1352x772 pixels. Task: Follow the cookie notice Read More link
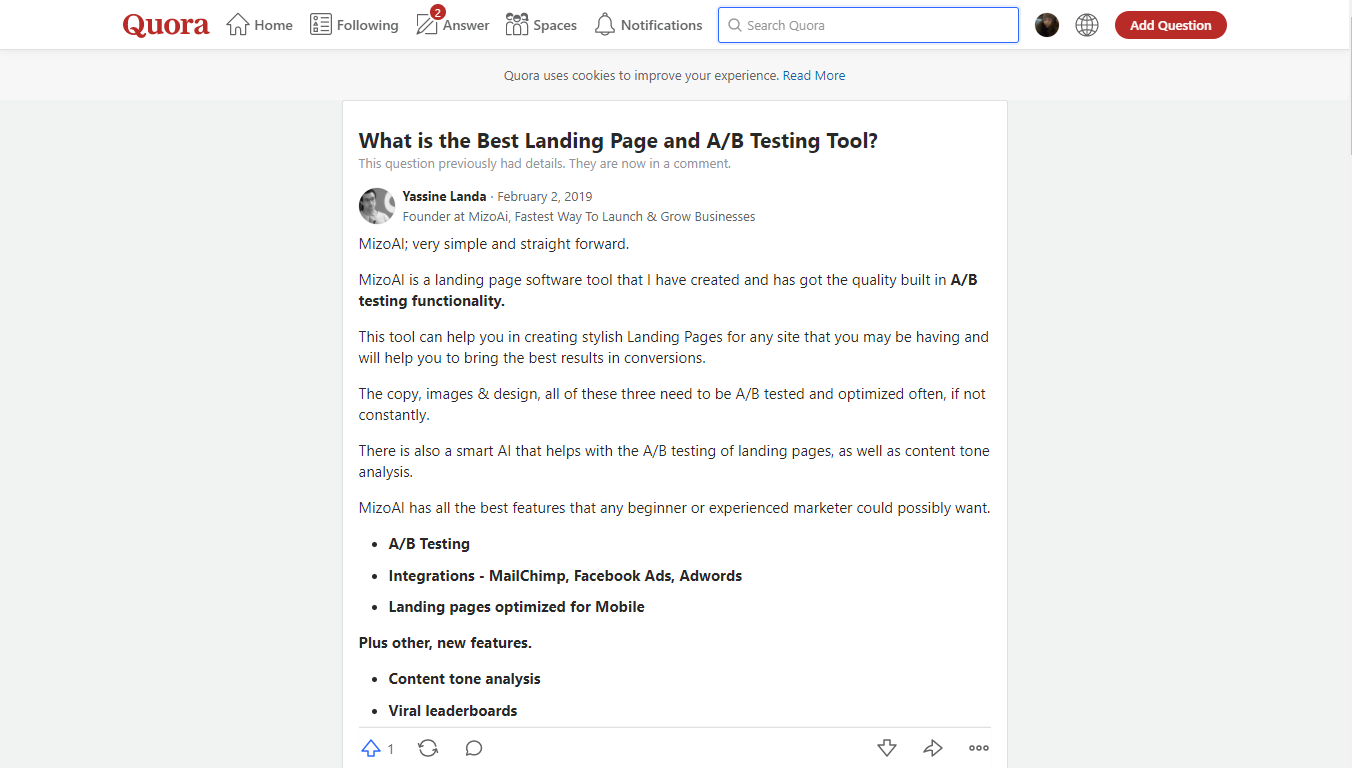click(813, 76)
